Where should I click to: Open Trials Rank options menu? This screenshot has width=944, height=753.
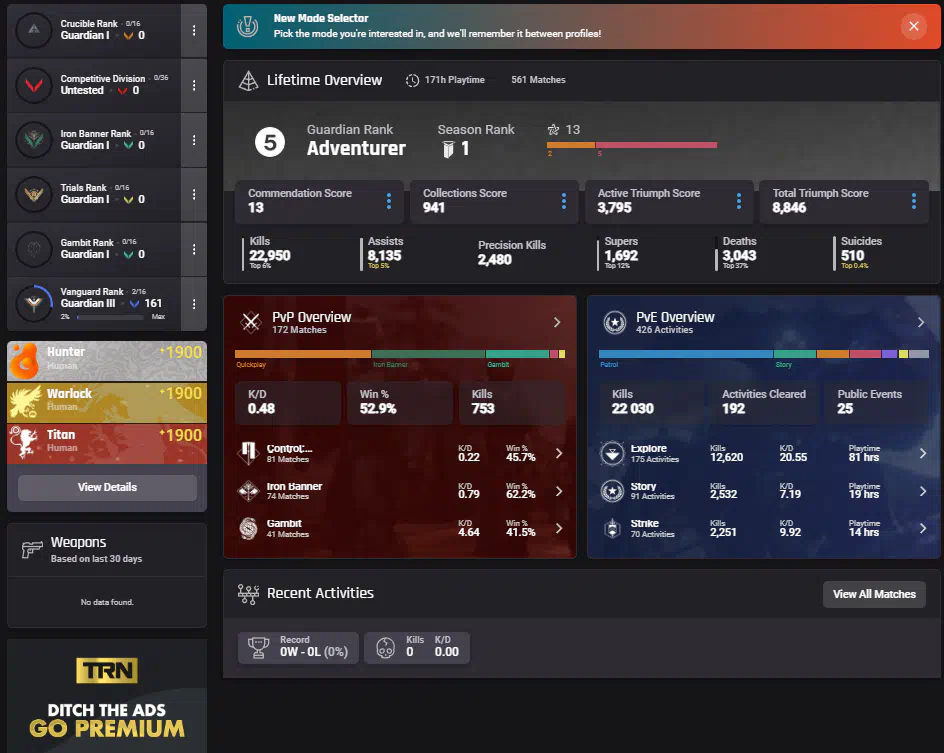pyautogui.click(x=194, y=194)
